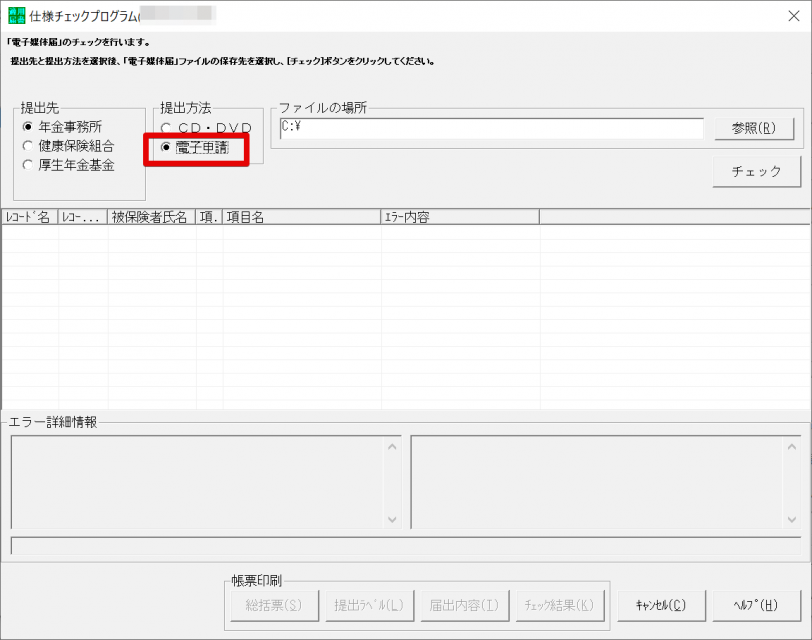Click the チェック結果(K) print button
The height and width of the screenshot is (640, 812).
tap(560, 605)
